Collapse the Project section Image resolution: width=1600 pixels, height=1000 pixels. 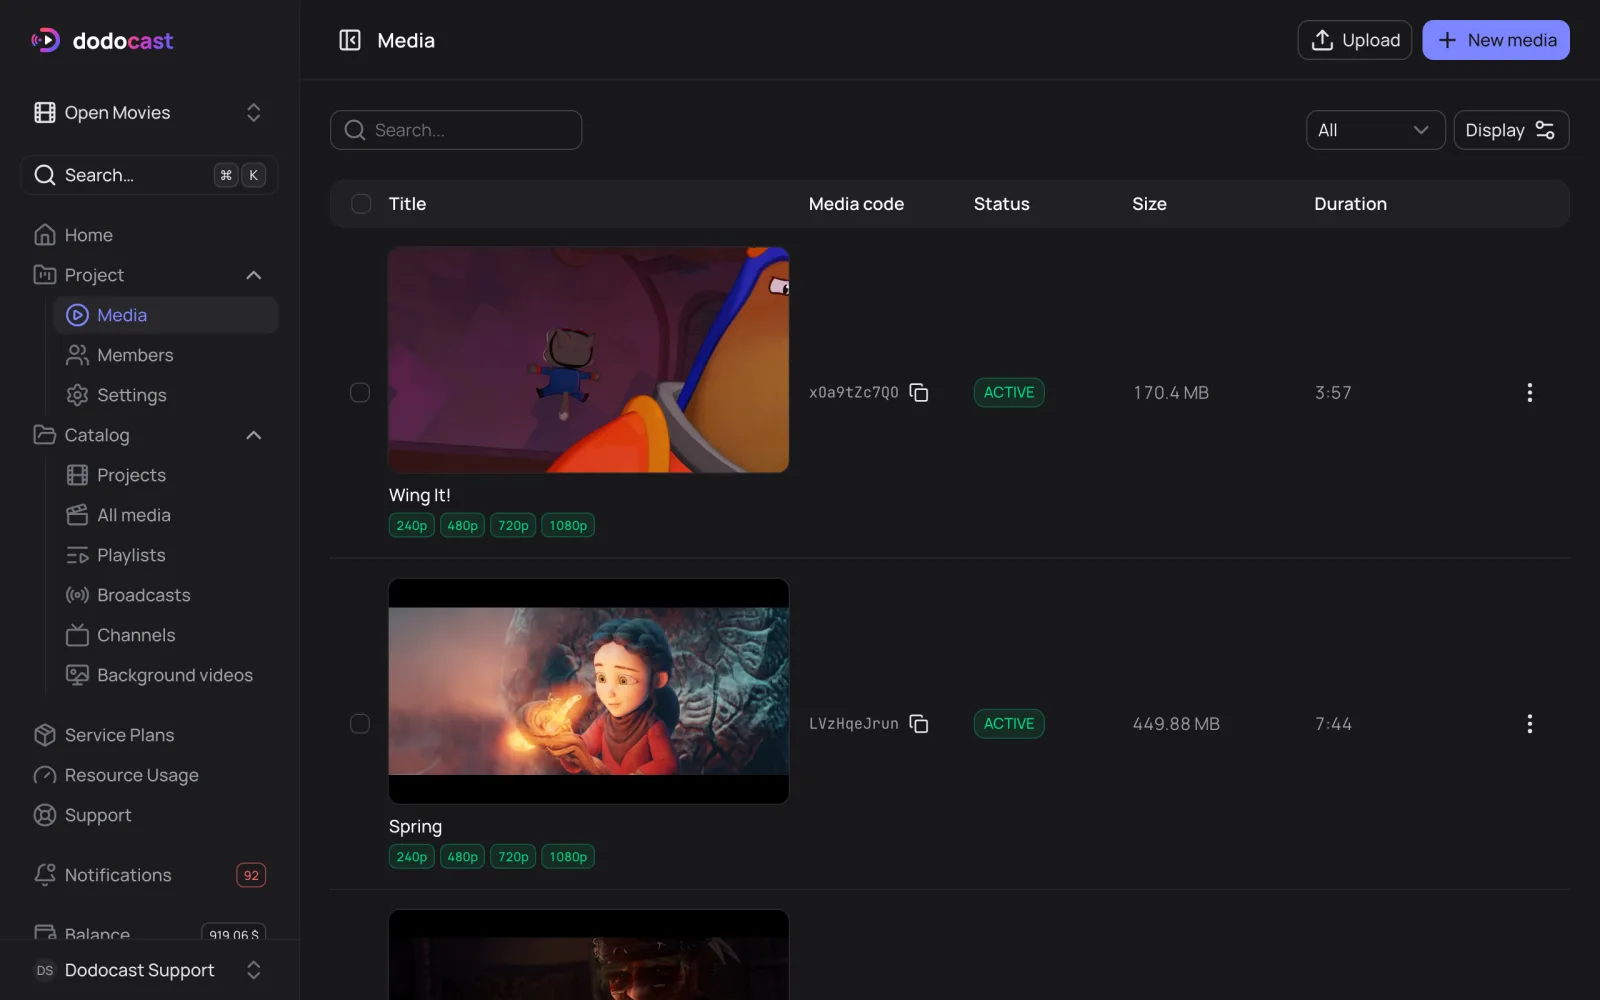click(x=254, y=275)
